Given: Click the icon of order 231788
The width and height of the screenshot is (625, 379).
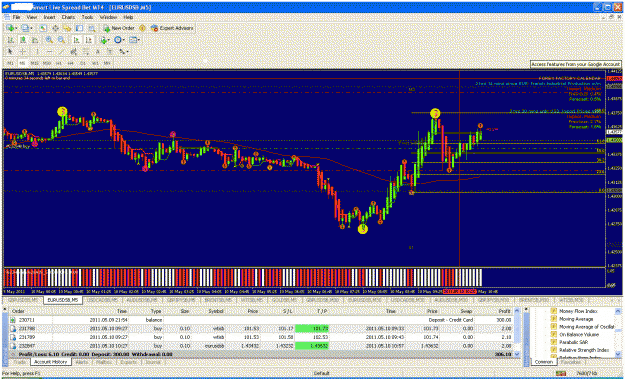Looking at the screenshot, I should pos(12,328).
